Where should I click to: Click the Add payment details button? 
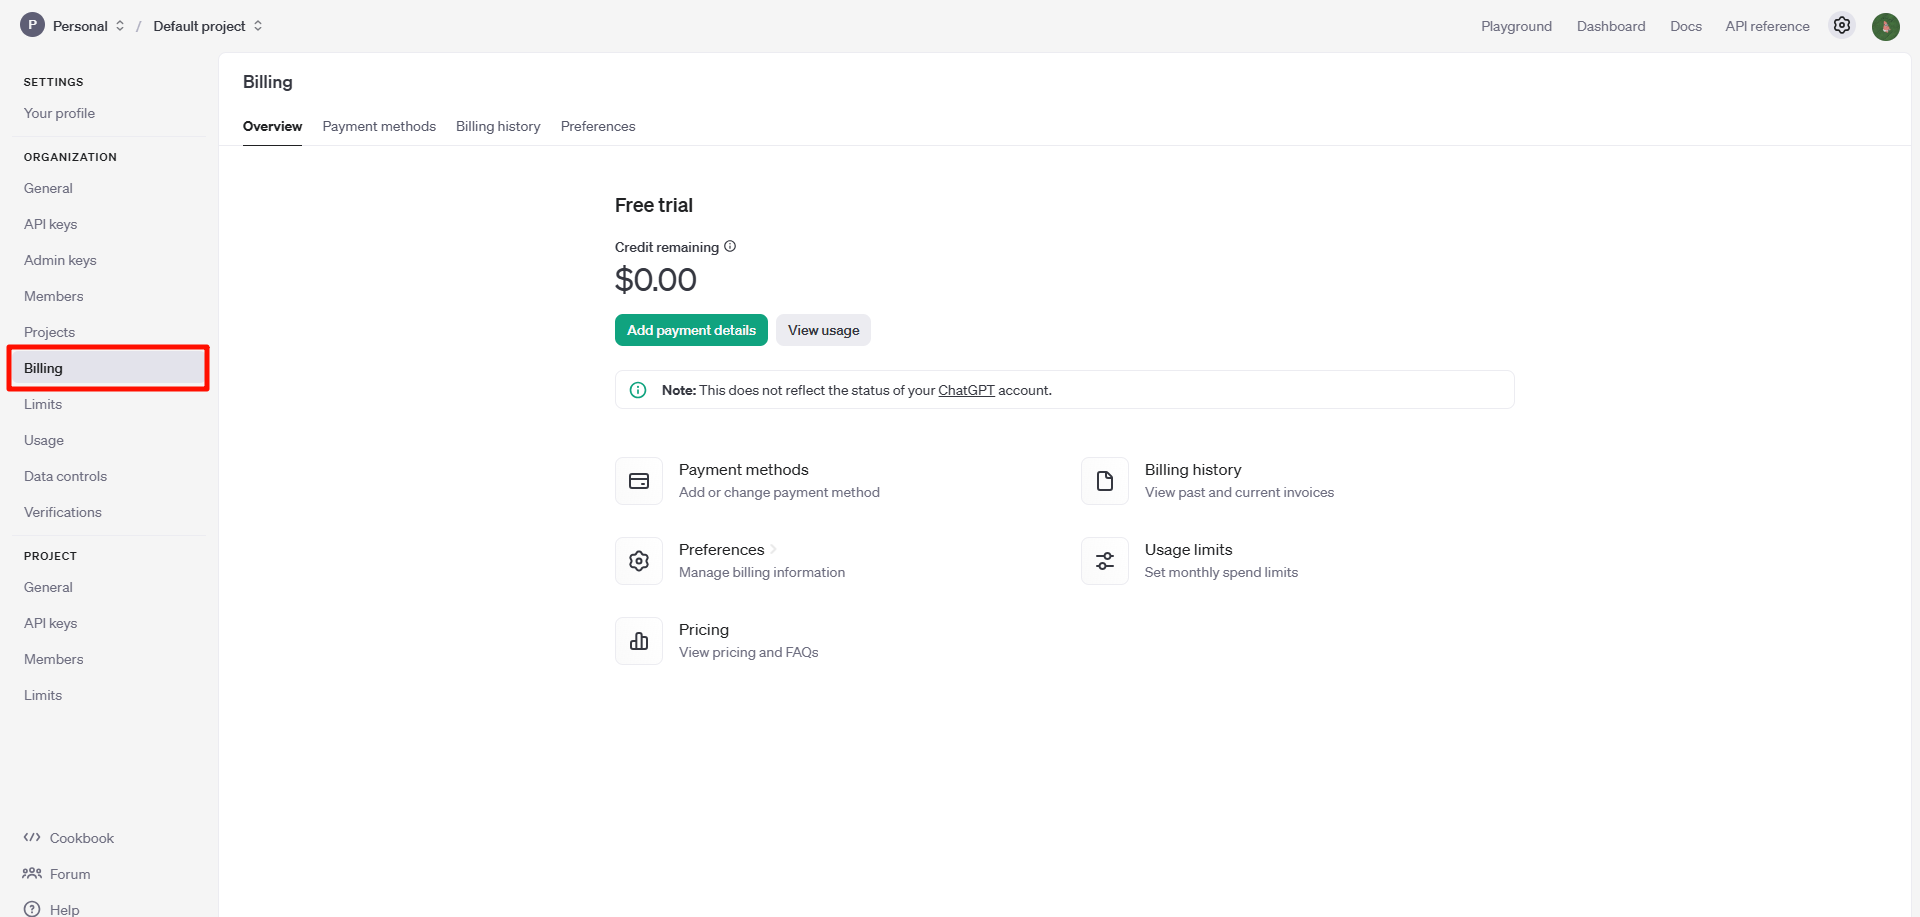click(691, 330)
